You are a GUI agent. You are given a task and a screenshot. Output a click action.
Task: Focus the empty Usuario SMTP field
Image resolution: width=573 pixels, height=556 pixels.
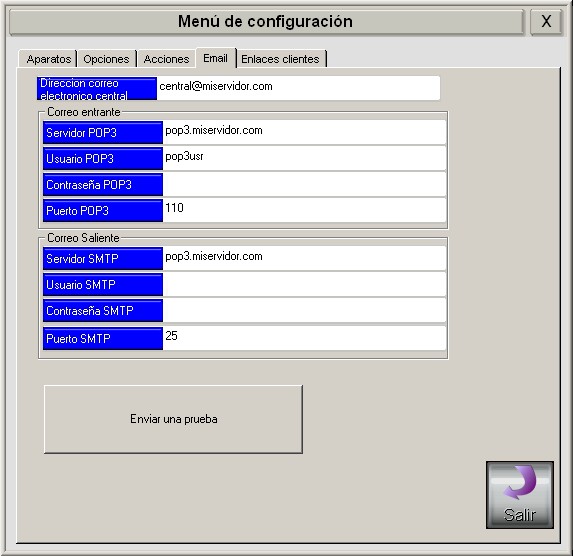click(x=304, y=284)
